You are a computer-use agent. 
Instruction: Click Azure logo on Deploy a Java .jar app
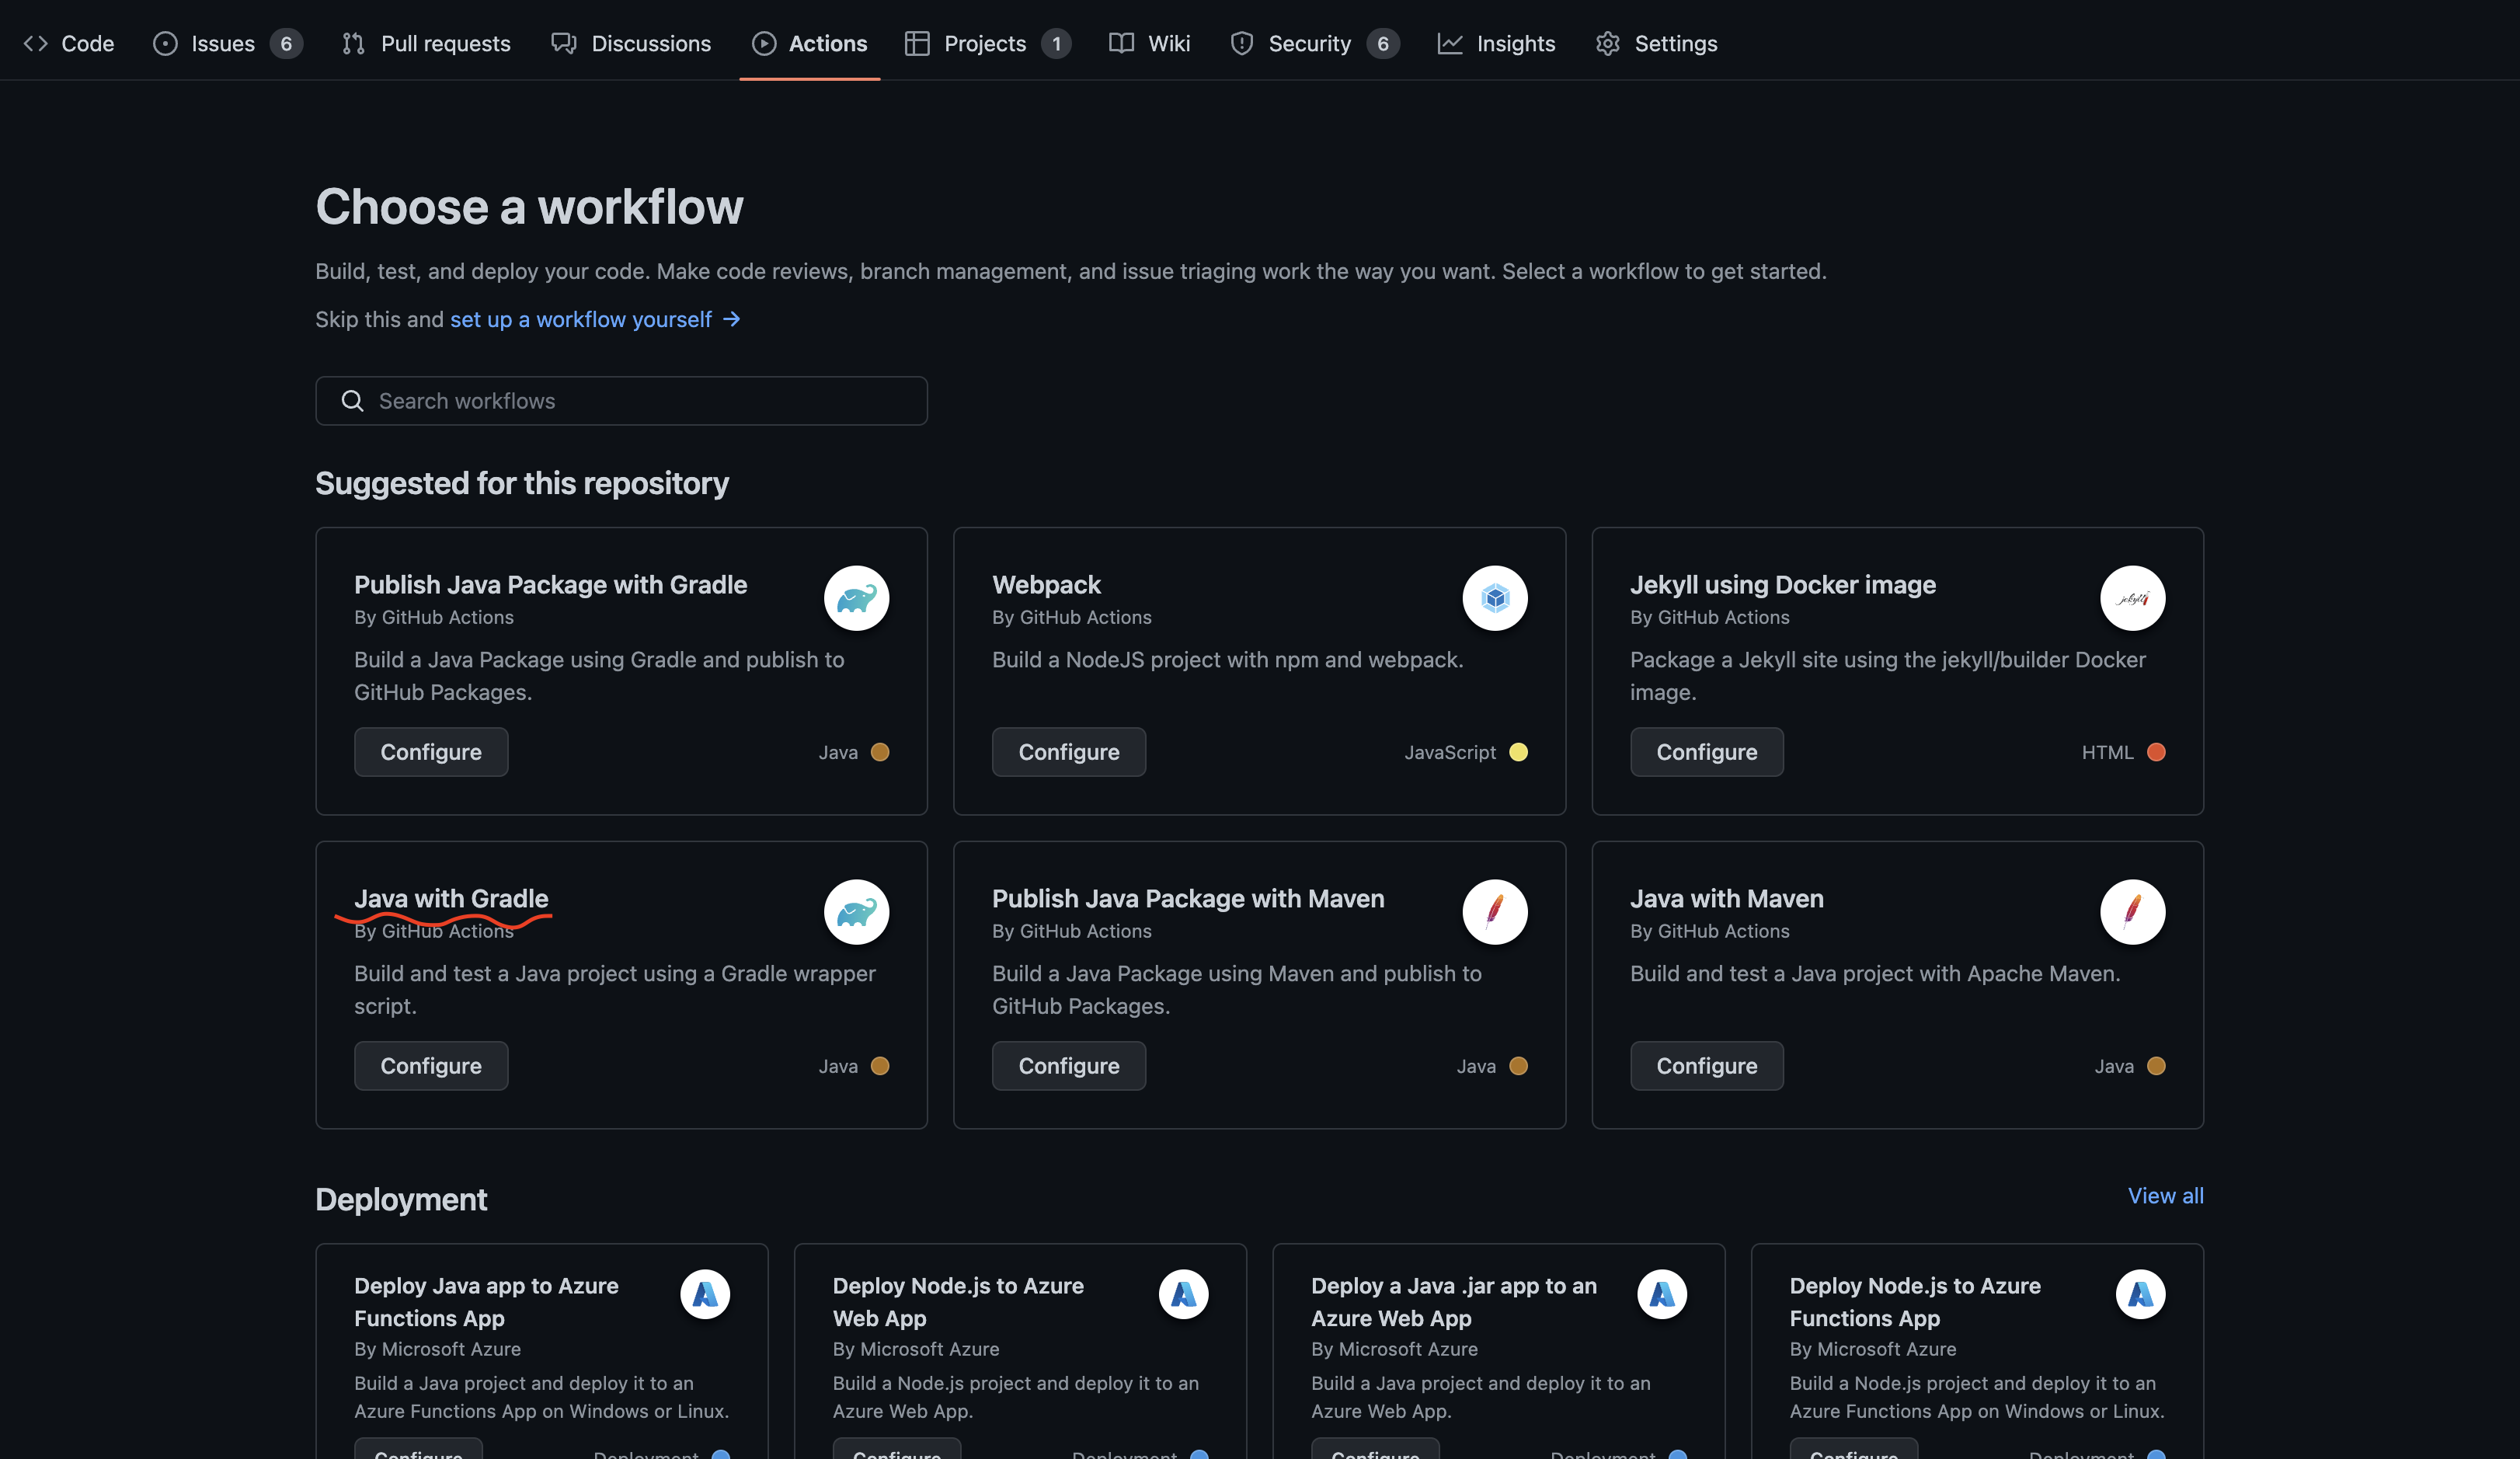tap(1662, 1294)
